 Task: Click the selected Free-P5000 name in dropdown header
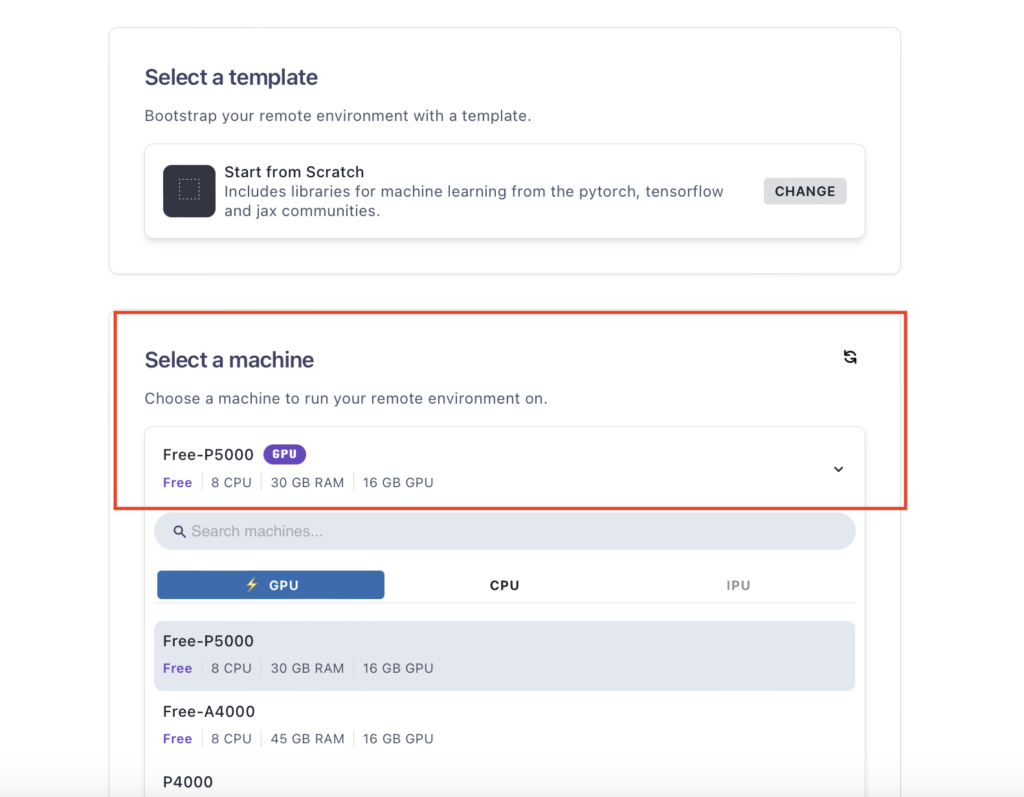208,455
